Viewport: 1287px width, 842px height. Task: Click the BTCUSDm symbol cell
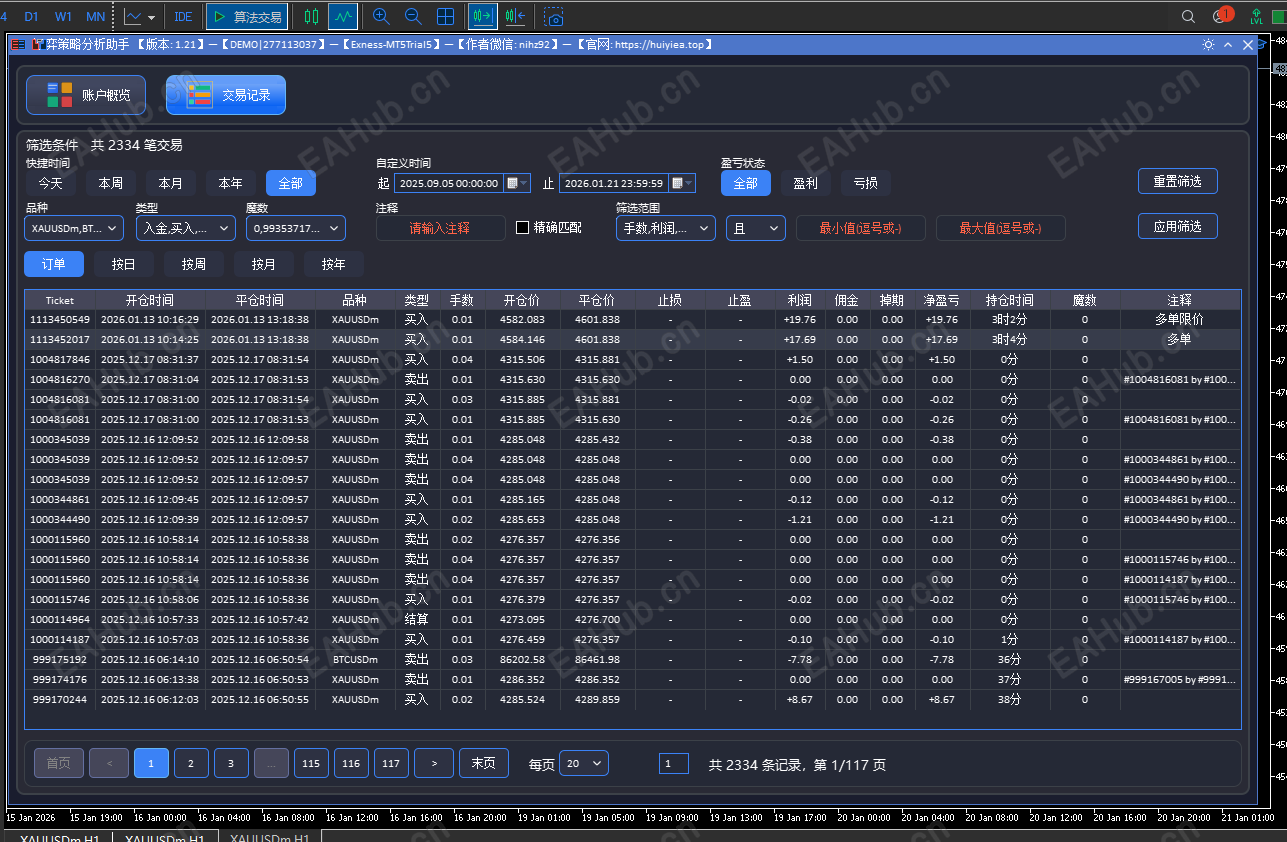pos(355,660)
